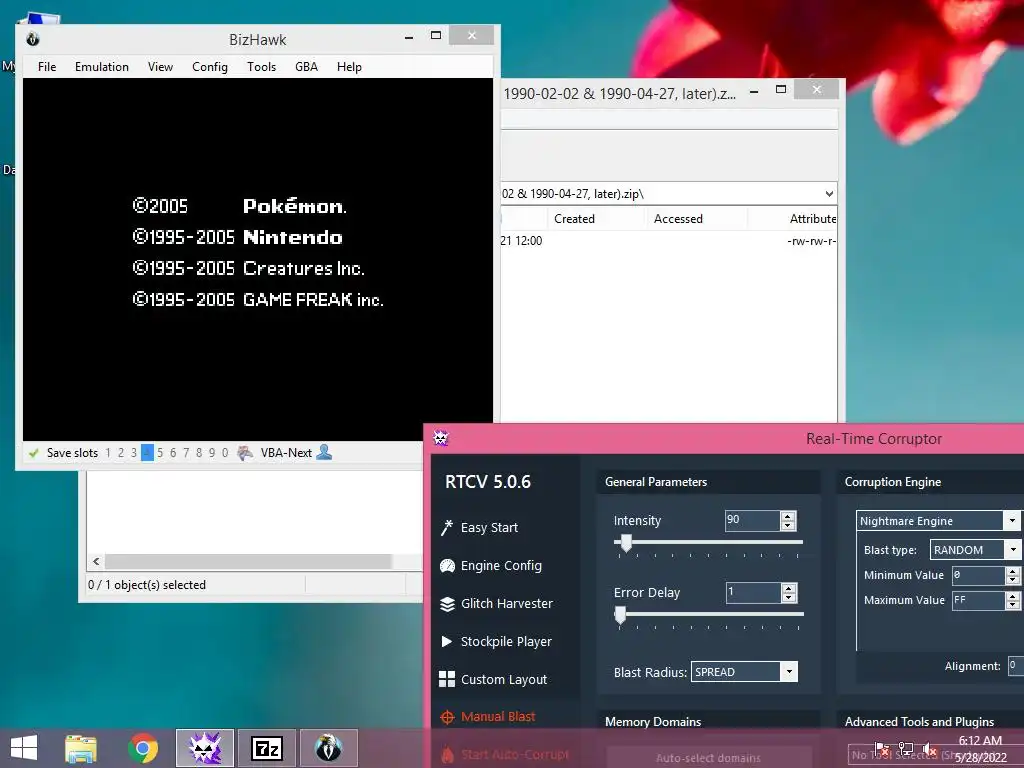The height and width of the screenshot is (768, 1024).
Task: Click the network tray icon
Action: pos(906,749)
